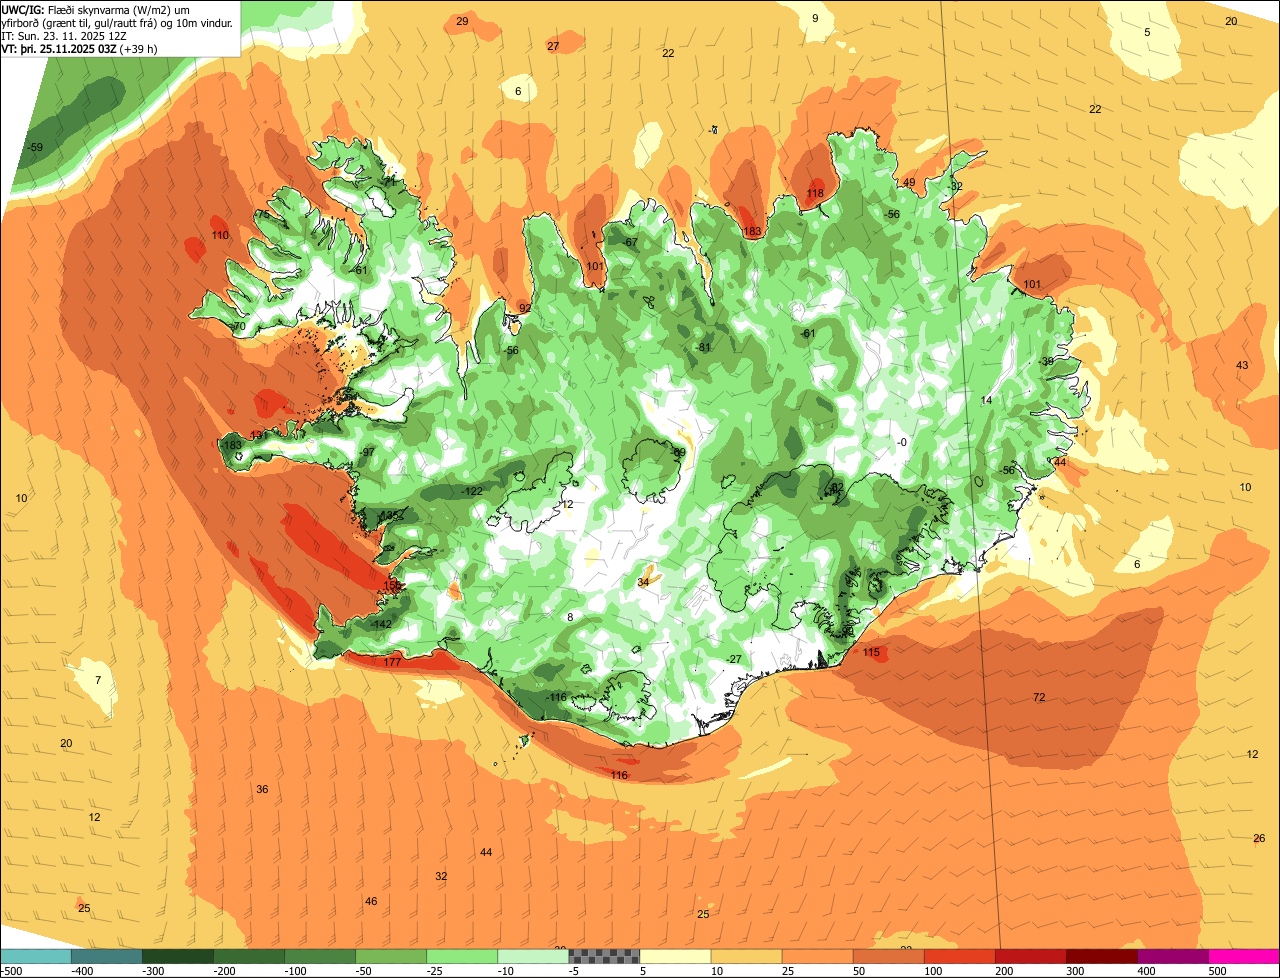This screenshot has height=978, width=1280.
Task: Click the map value '27' in the northern sea
Action: tap(553, 47)
